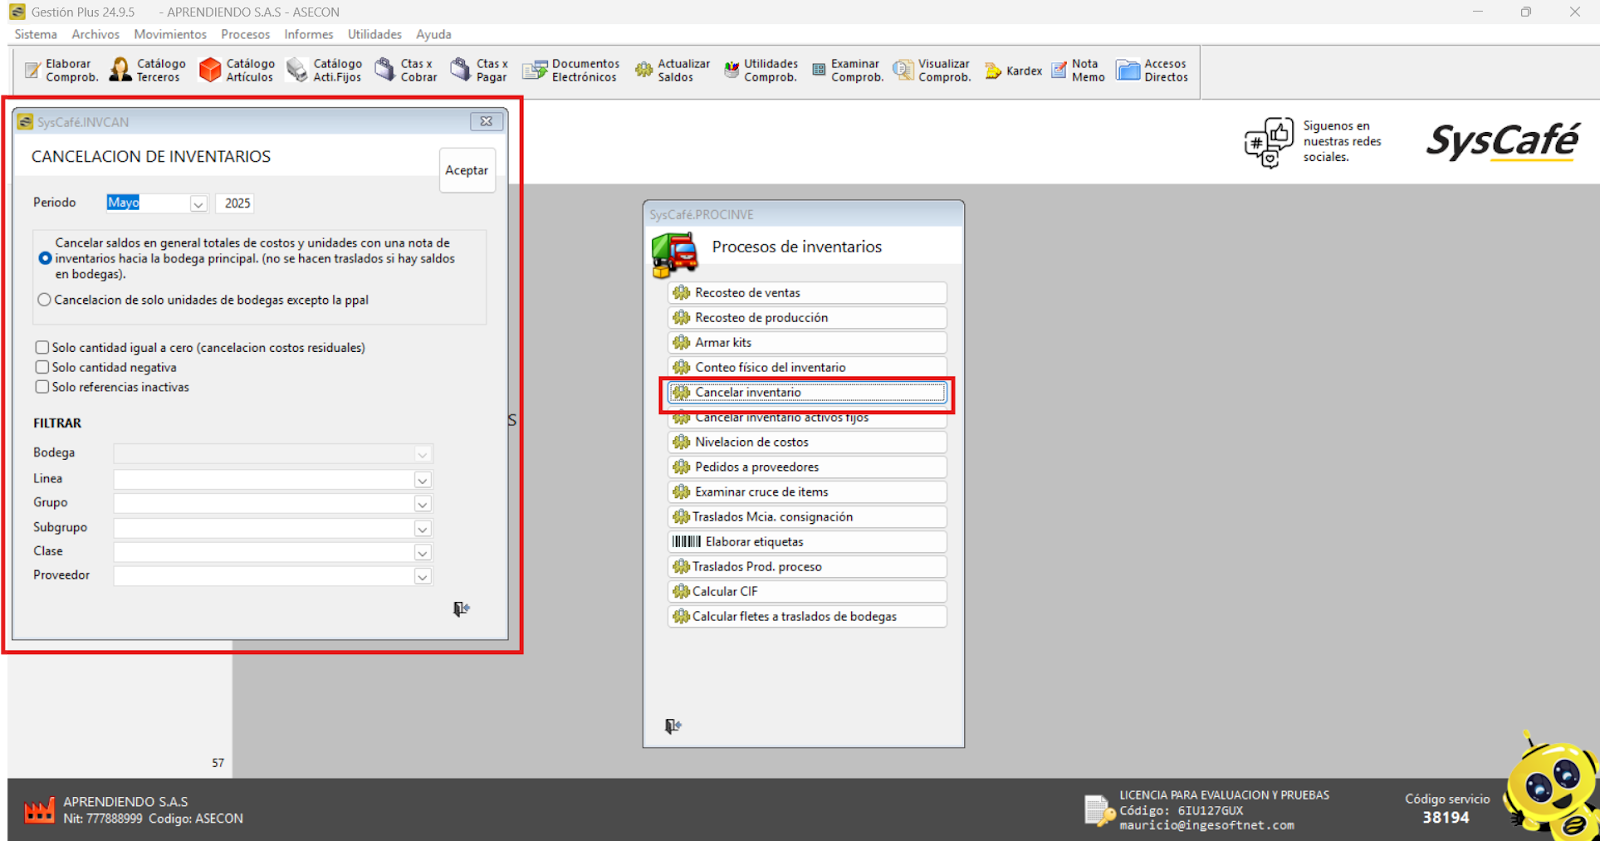Viewport: 1600px width, 841px height.
Task: Open the Movimientos menu
Action: click(170, 34)
